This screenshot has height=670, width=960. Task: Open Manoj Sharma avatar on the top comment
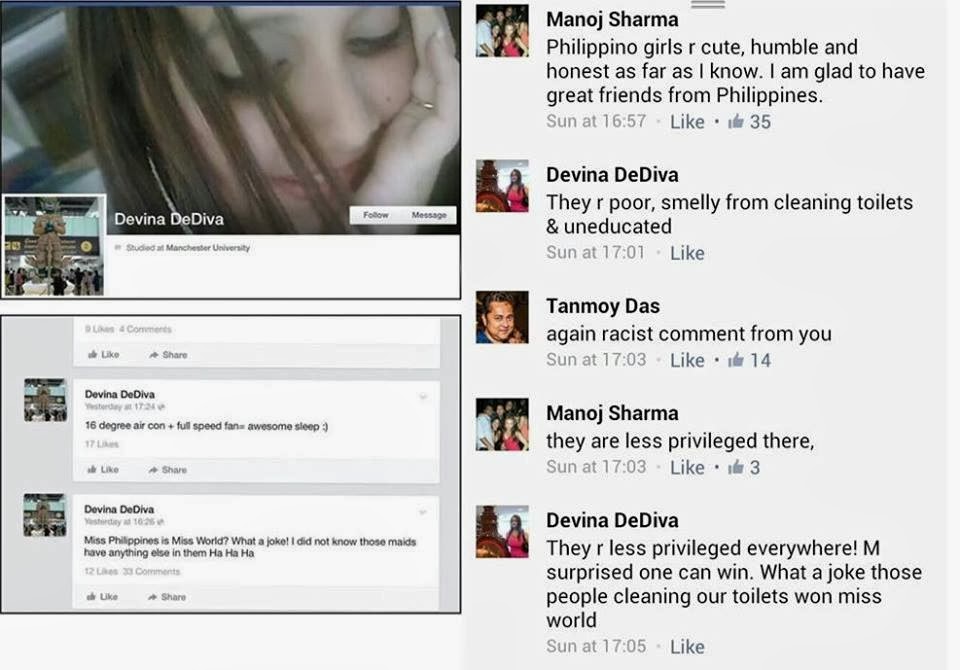(x=502, y=31)
